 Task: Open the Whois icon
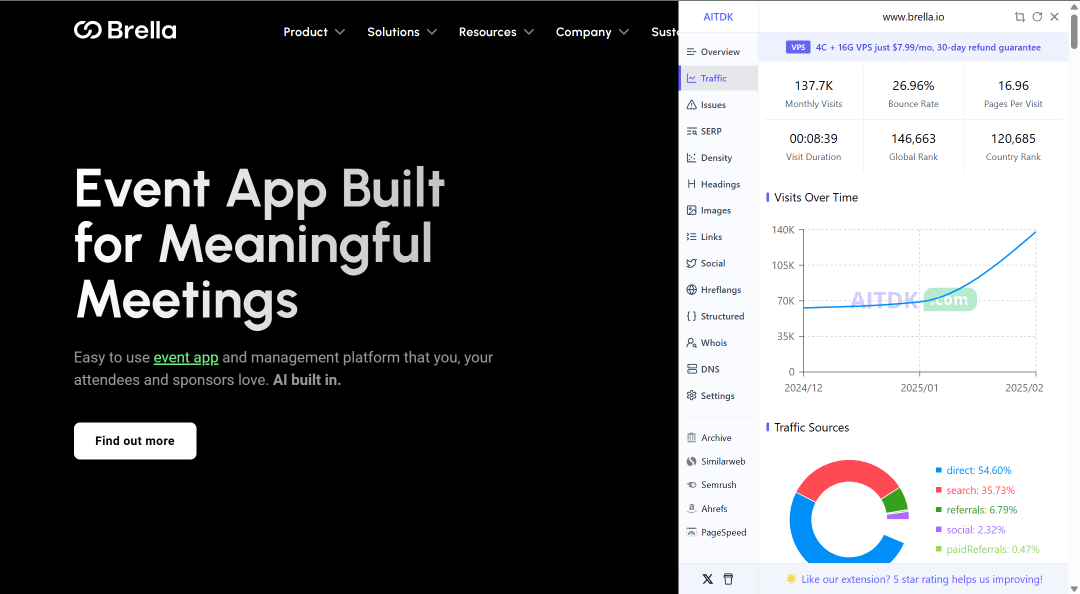692,342
